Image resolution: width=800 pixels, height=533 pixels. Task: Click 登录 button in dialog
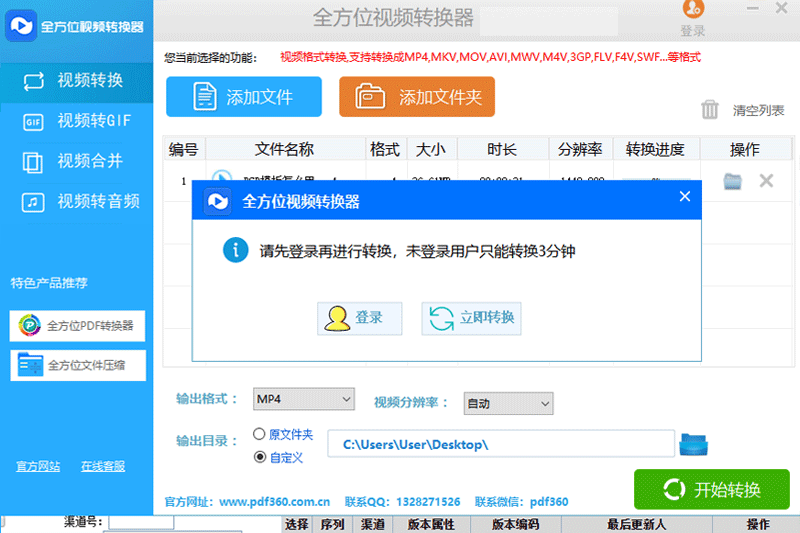pyautogui.click(x=359, y=318)
